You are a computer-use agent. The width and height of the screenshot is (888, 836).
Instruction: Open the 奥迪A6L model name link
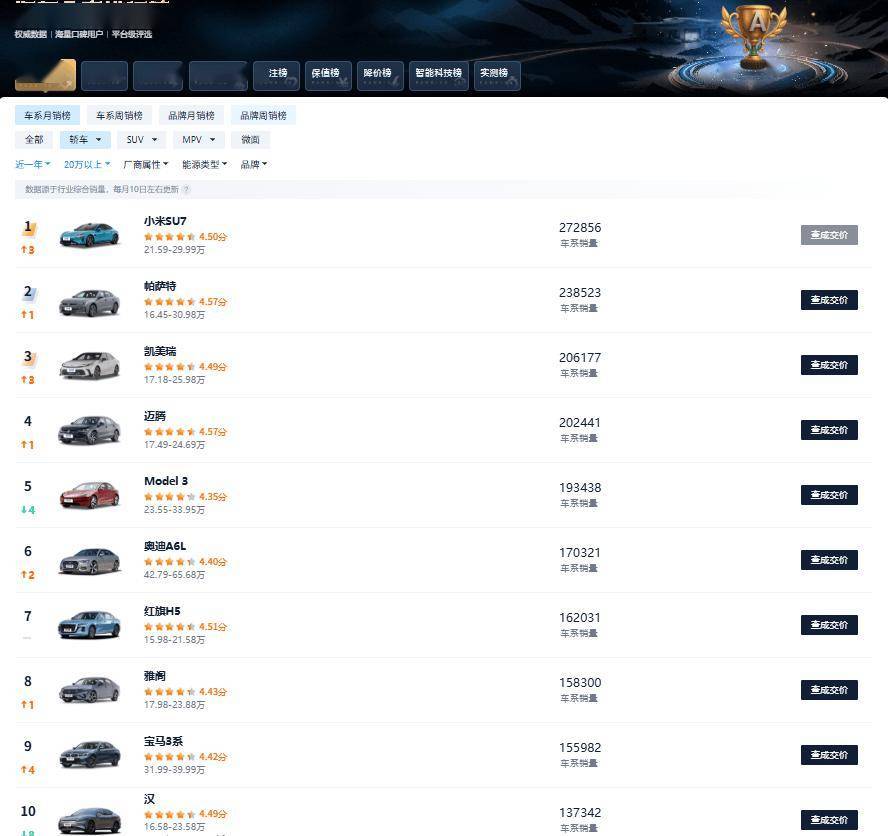coord(165,546)
